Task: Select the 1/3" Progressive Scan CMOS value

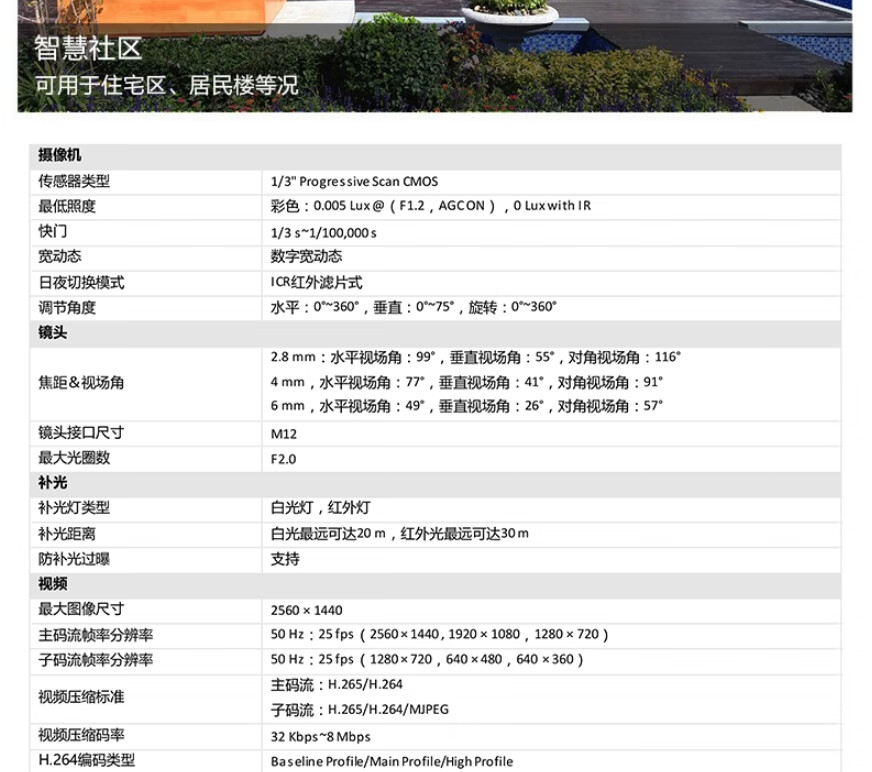Action: tap(354, 181)
